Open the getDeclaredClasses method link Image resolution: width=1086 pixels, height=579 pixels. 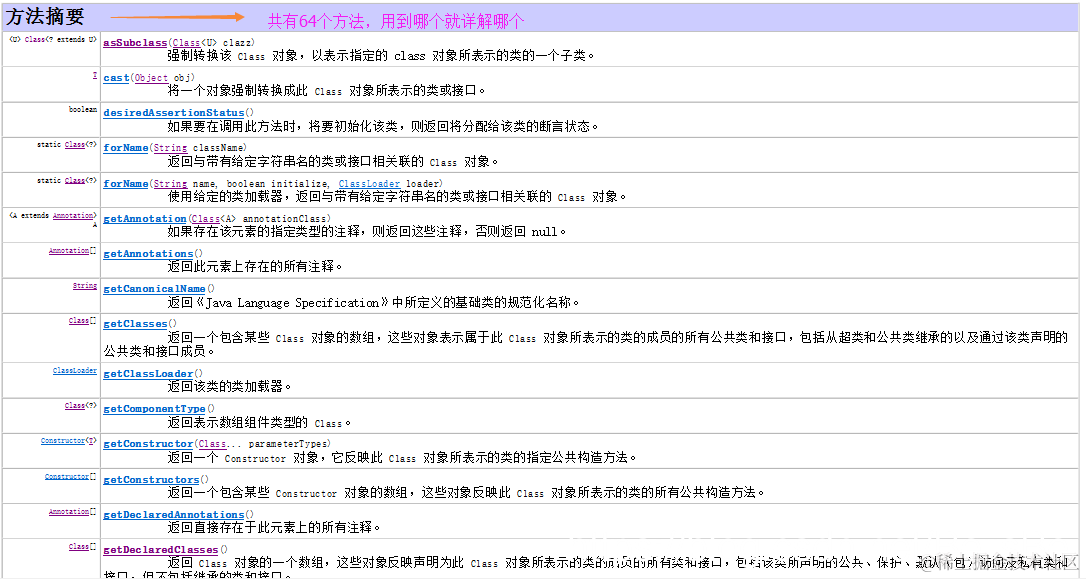[161, 550]
